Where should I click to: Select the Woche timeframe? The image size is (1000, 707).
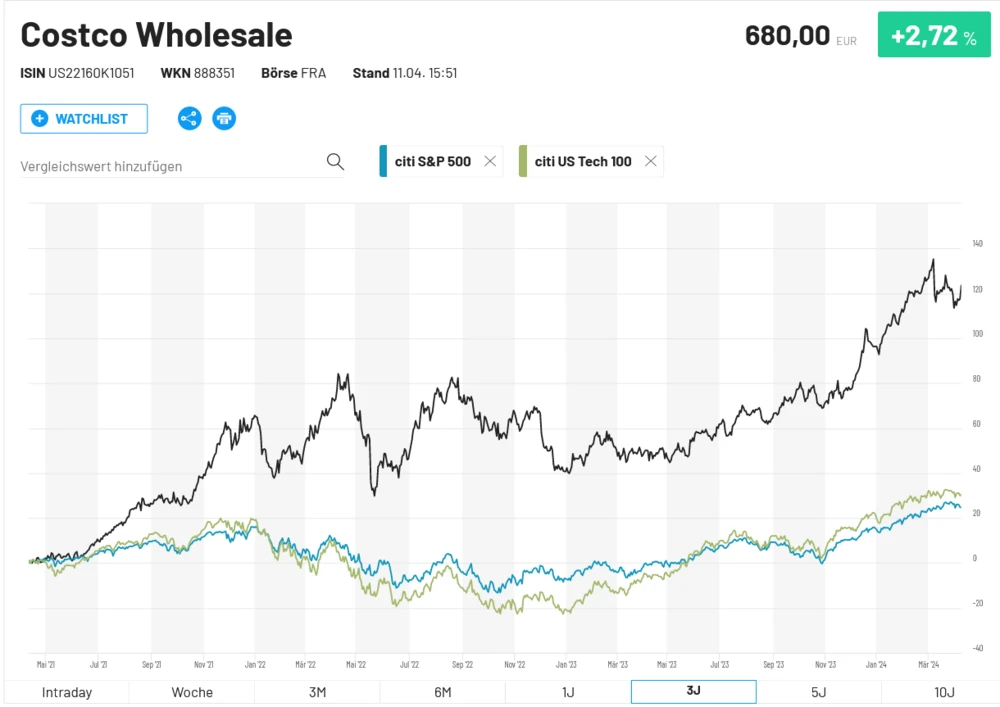190,691
